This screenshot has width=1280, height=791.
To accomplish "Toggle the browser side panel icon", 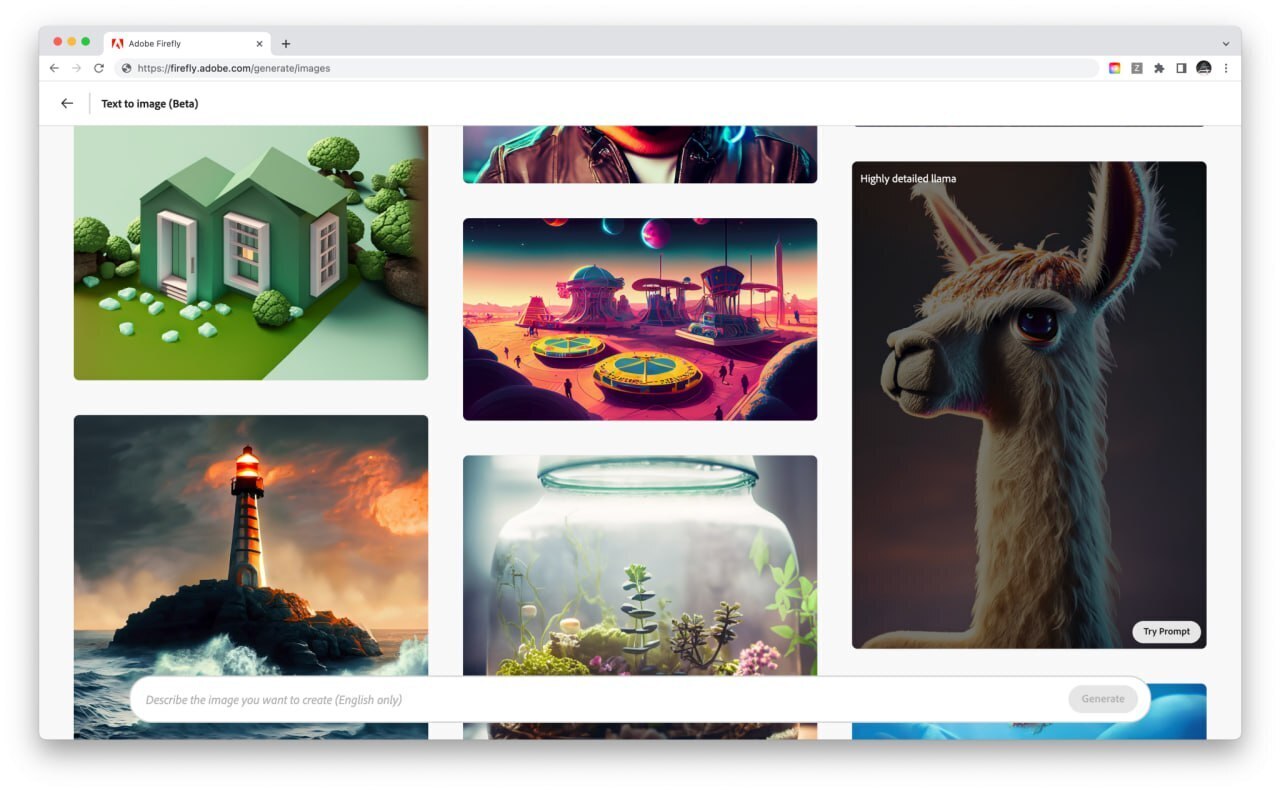I will click(x=1181, y=68).
